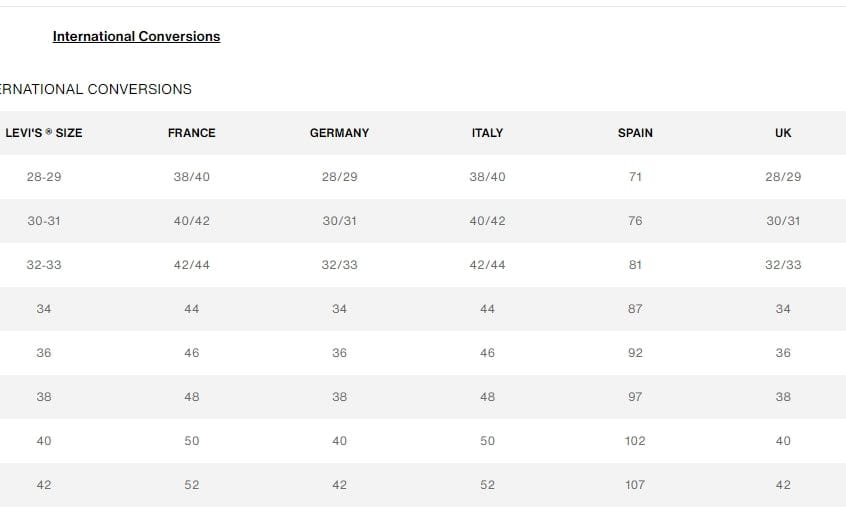Select Germany value 32/33
This screenshot has height=531, width=846.
pyautogui.click(x=339, y=264)
